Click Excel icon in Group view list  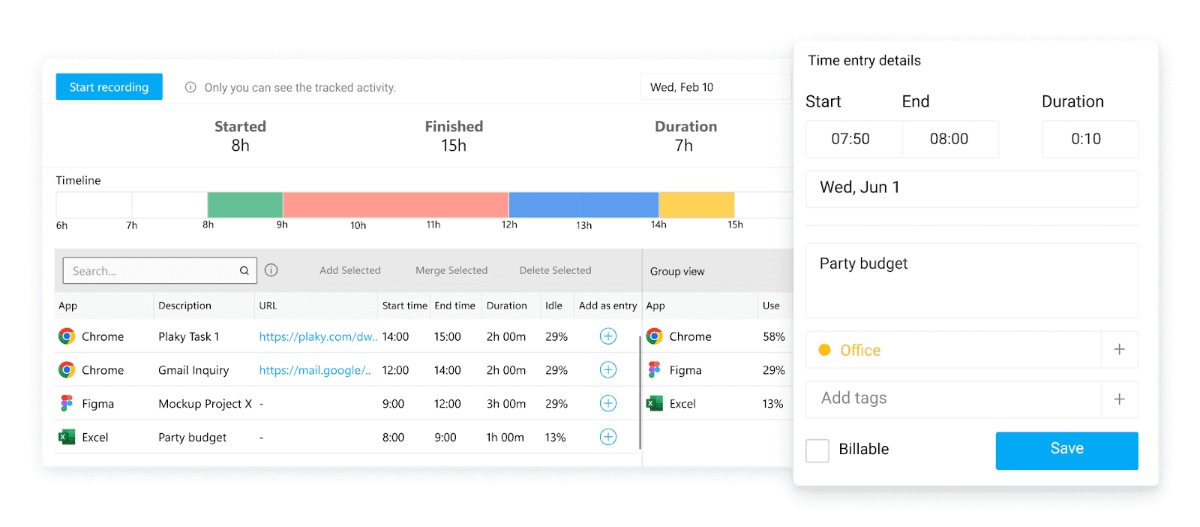[655, 404]
